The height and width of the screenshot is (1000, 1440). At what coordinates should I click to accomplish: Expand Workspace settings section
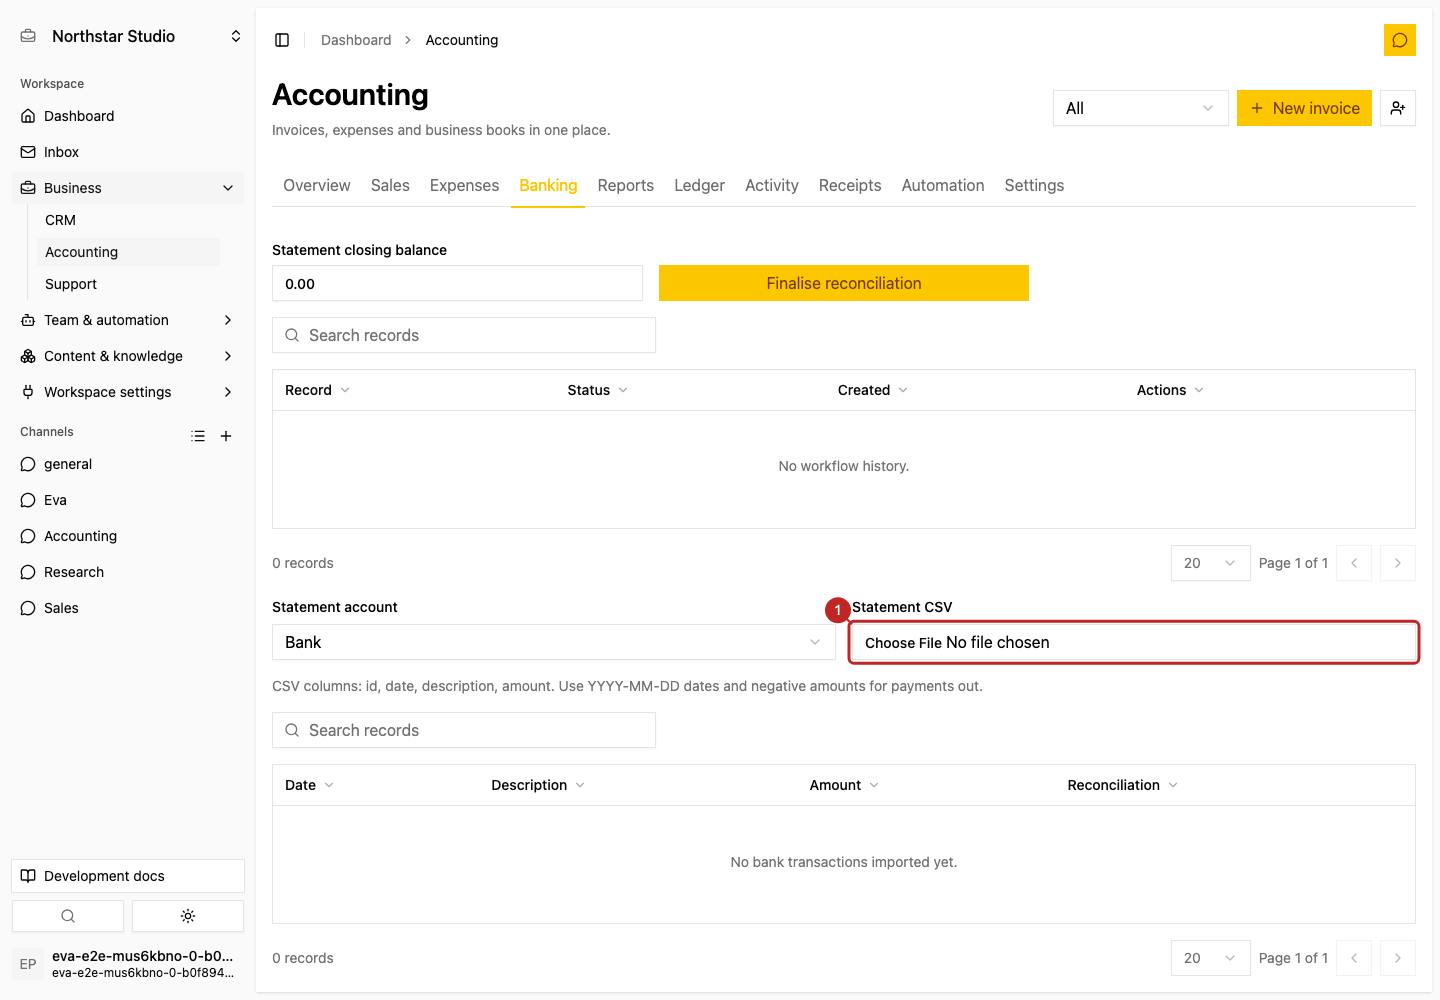tap(128, 392)
